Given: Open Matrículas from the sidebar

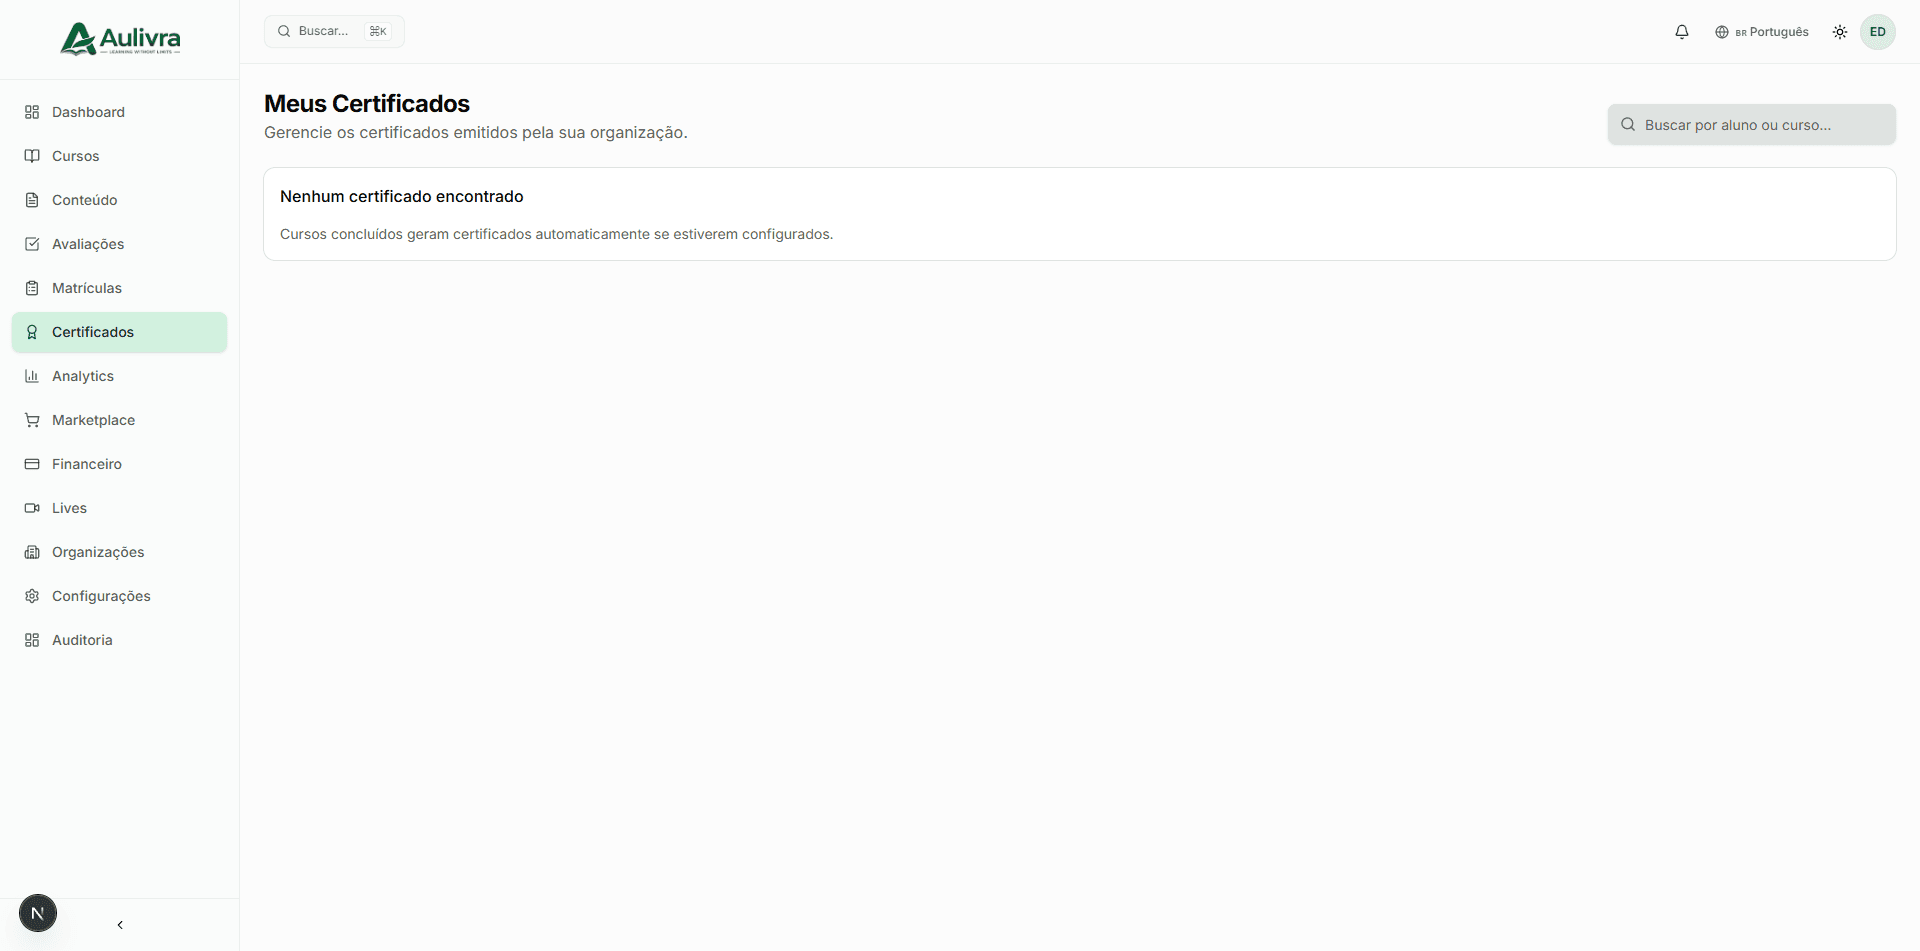Looking at the screenshot, I should click(x=119, y=288).
